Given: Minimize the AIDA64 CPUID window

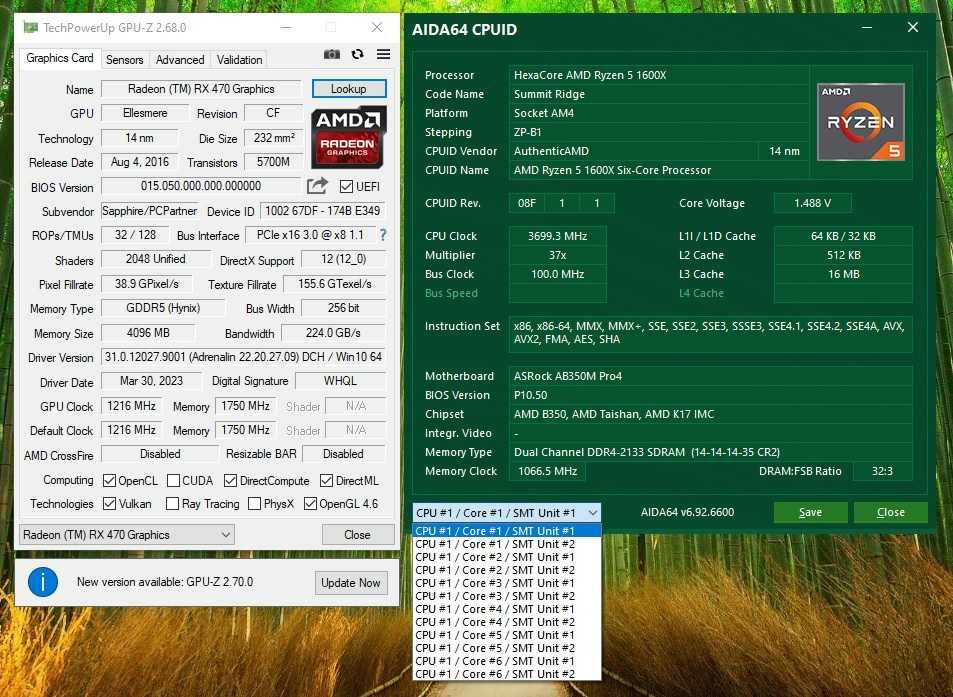Looking at the screenshot, I should [x=867, y=28].
